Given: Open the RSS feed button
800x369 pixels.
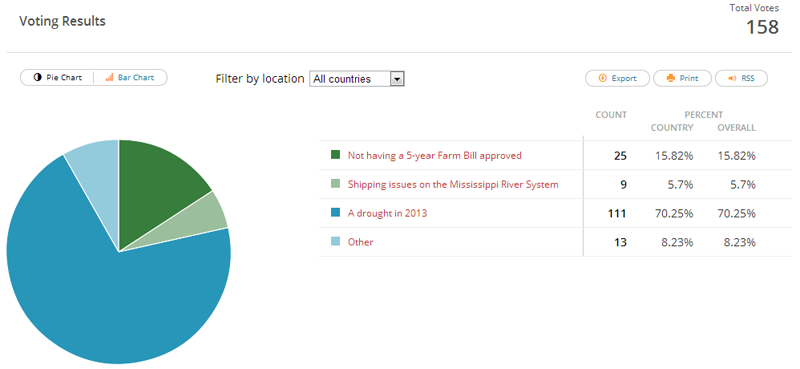Looking at the screenshot, I should (741, 79).
